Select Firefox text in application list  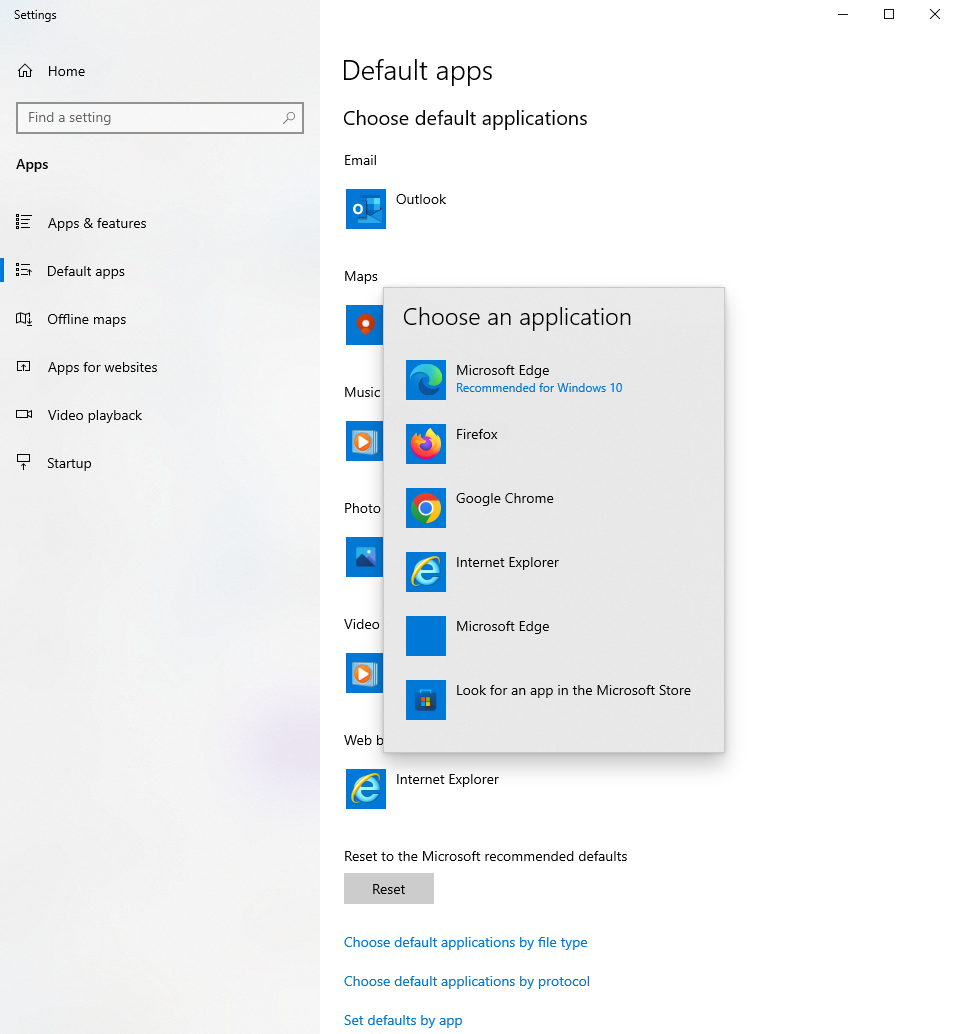(x=477, y=434)
